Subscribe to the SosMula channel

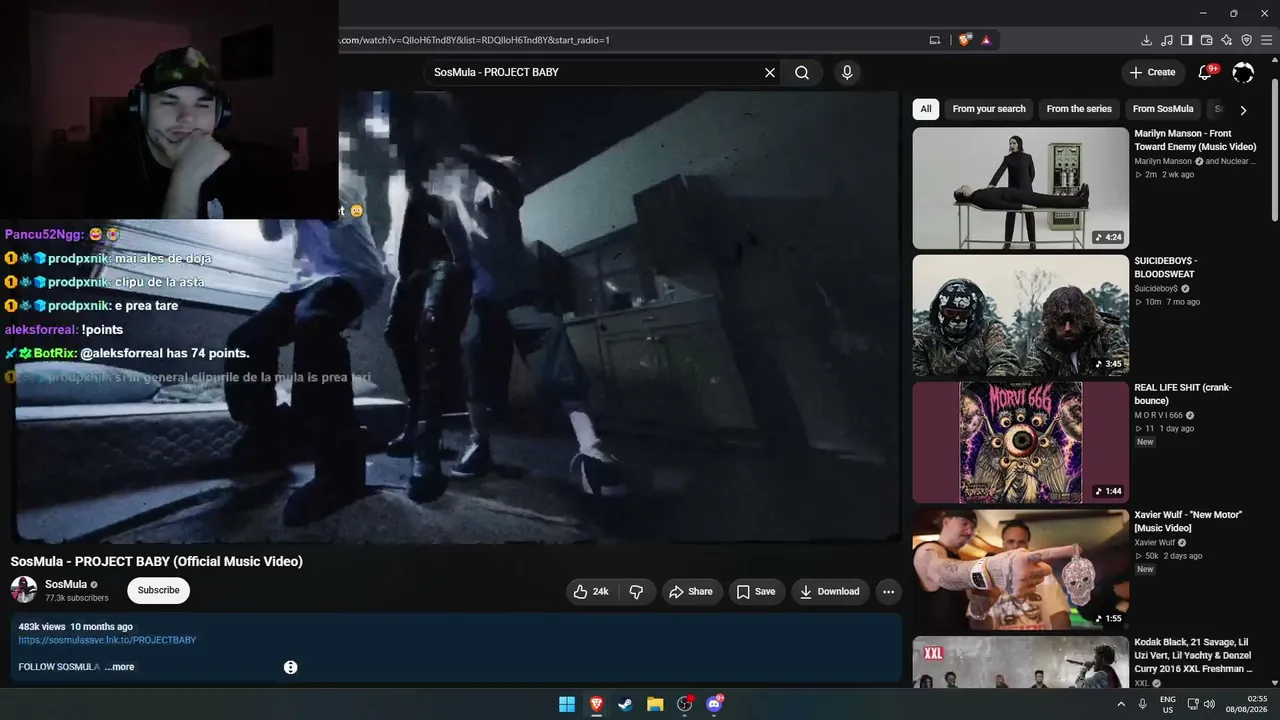tap(158, 590)
